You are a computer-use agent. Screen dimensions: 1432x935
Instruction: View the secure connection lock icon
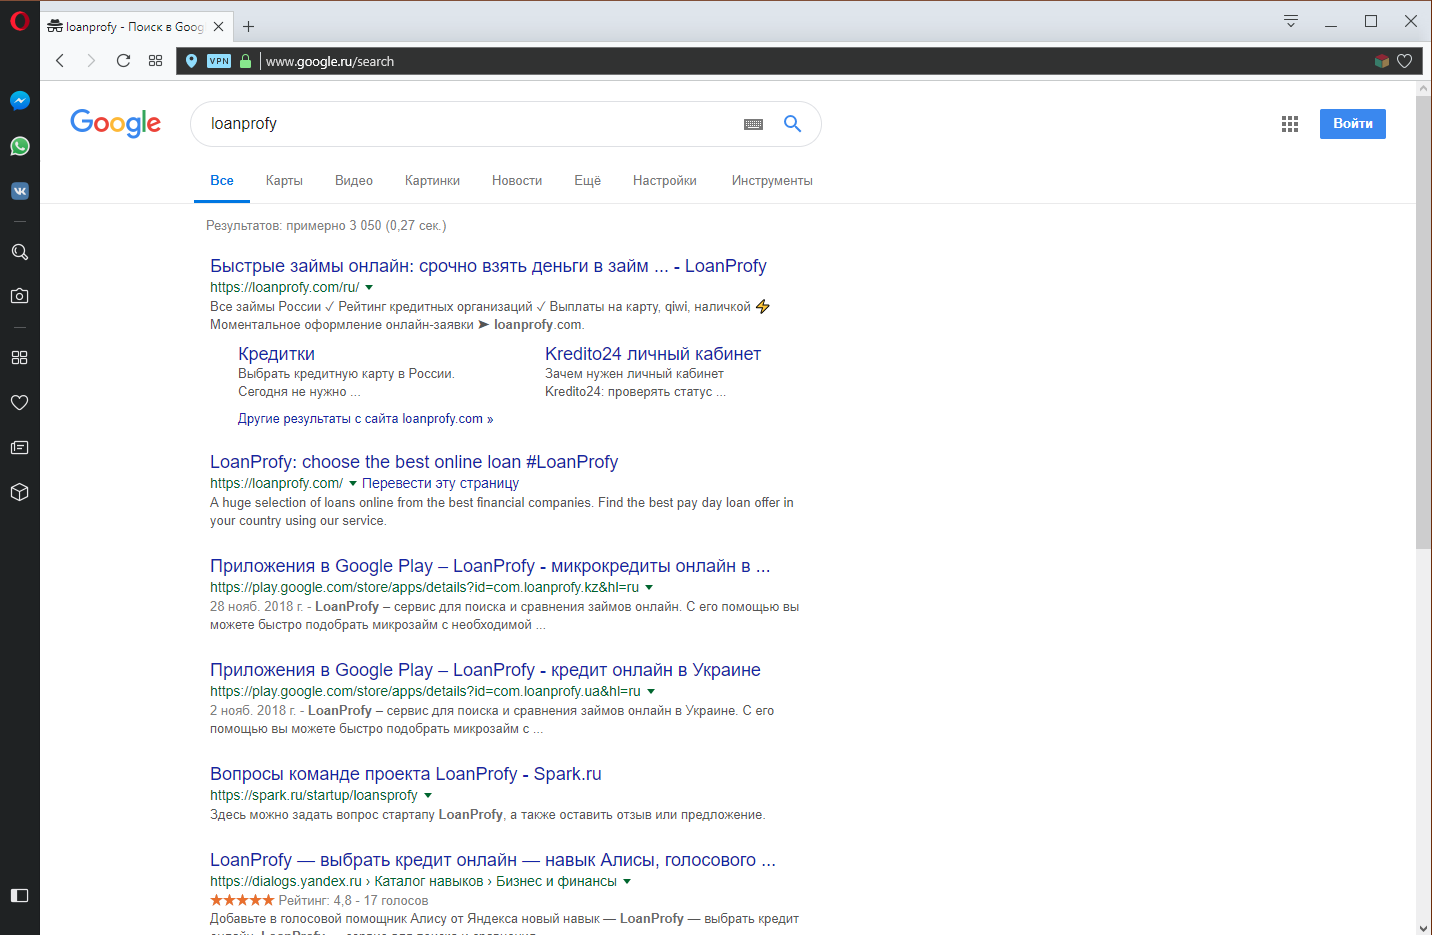(x=245, y=61)
